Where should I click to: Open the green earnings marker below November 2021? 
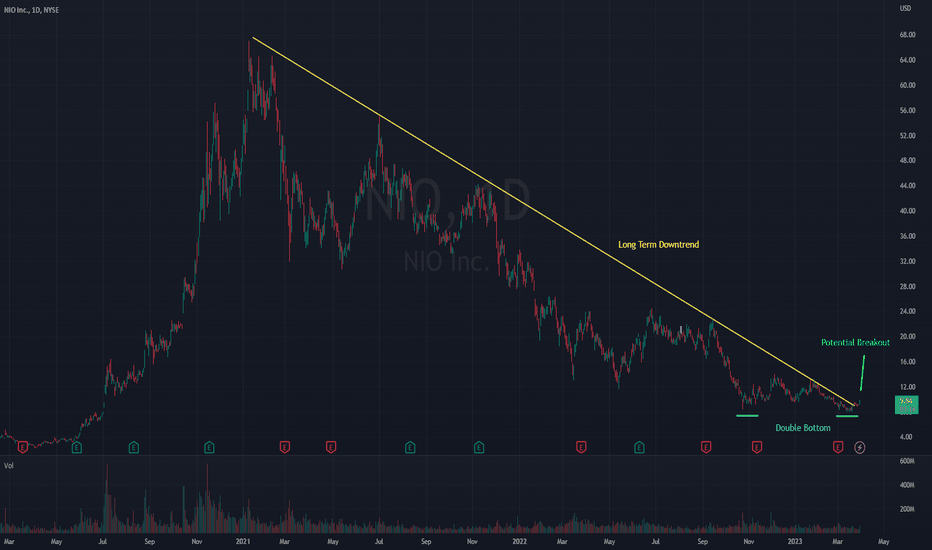click(x=479, y=447)
